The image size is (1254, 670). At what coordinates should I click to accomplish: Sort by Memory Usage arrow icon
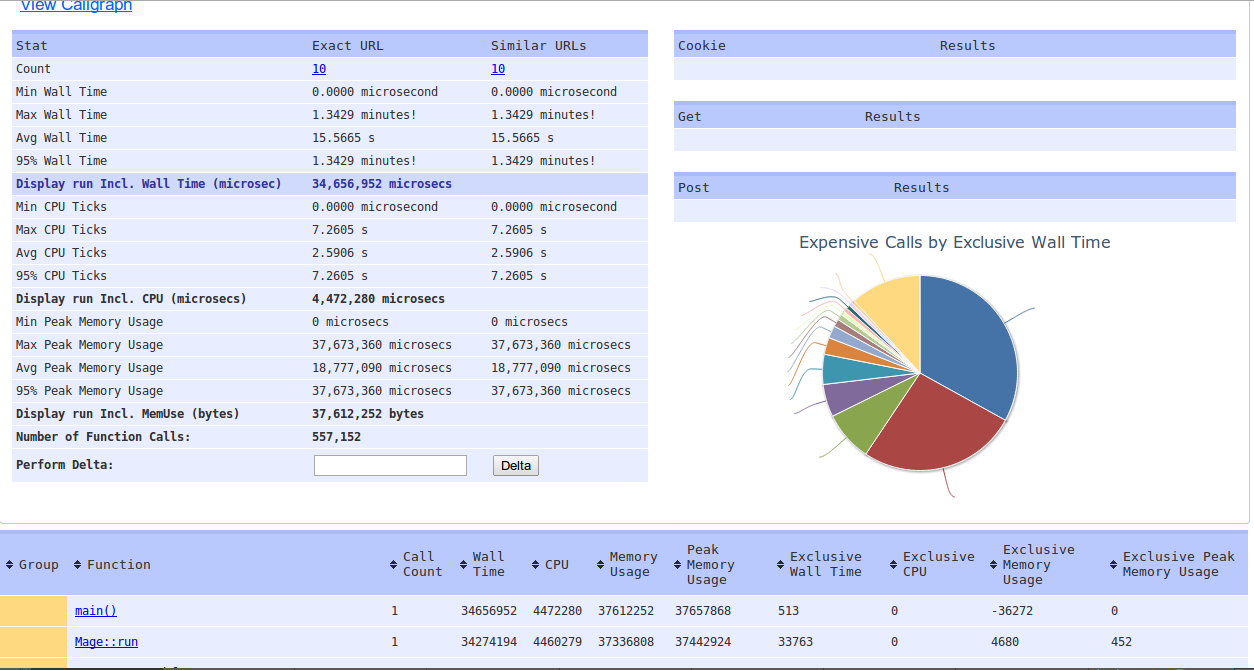[x=601, y=565]
